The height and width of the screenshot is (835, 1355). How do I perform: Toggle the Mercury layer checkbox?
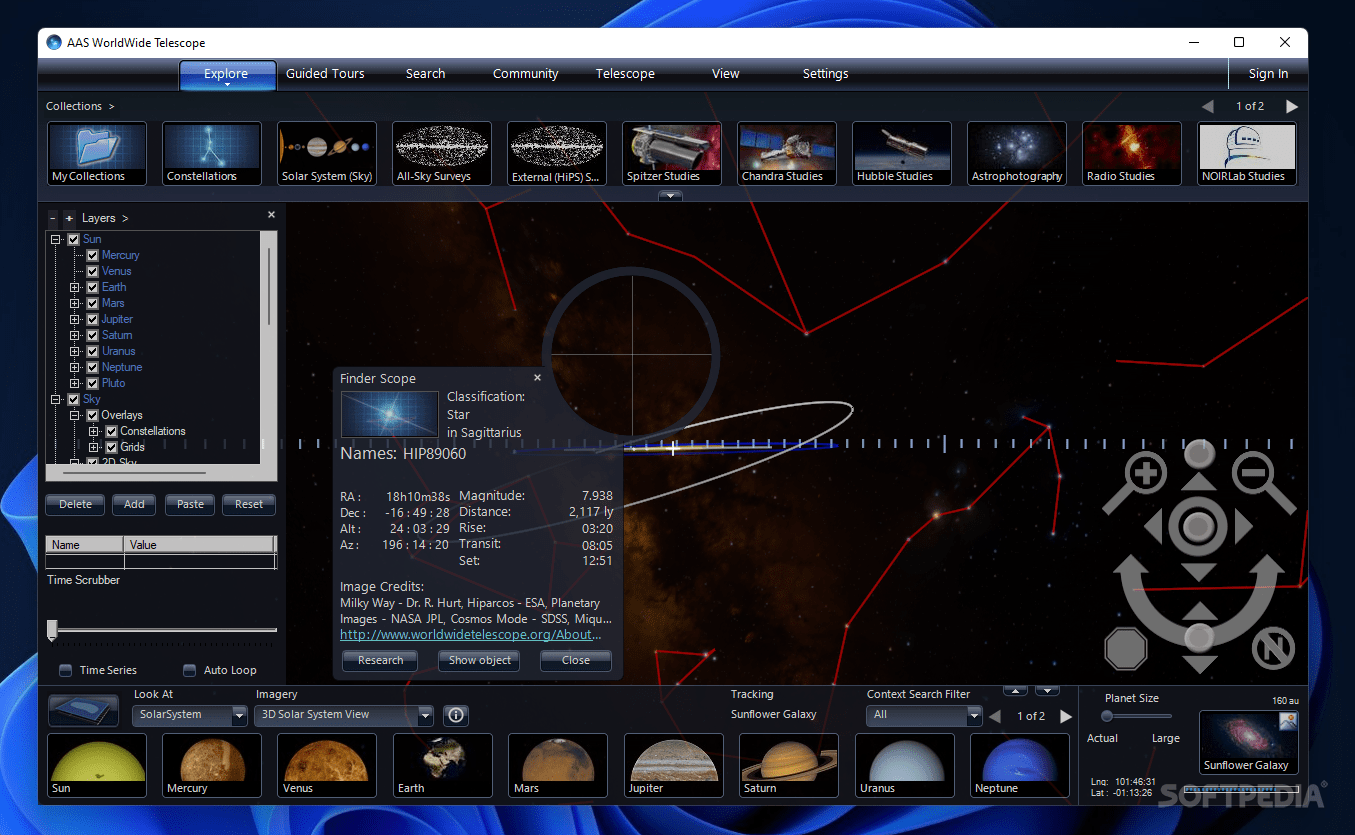pyautogui.click(x=93, y=255)
